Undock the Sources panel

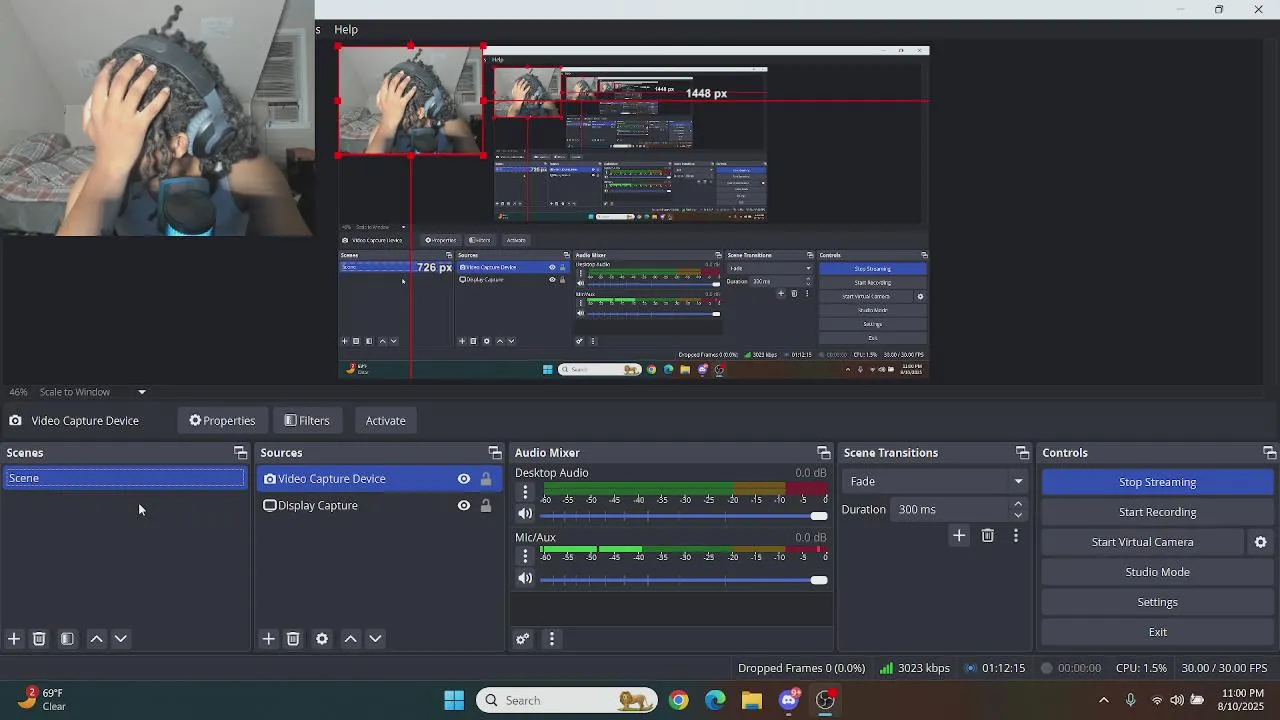(494, 453)
